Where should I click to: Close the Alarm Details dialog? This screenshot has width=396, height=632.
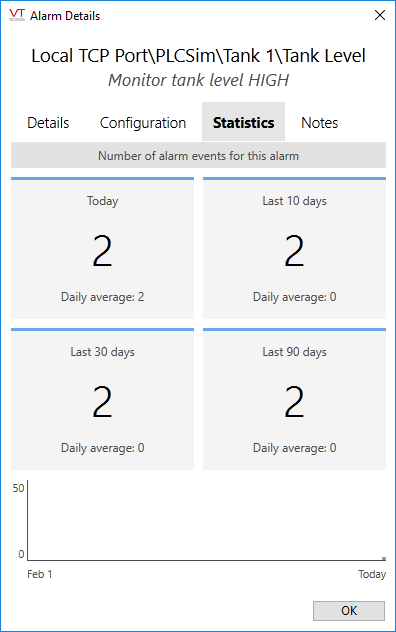click(x=379, y=15)
